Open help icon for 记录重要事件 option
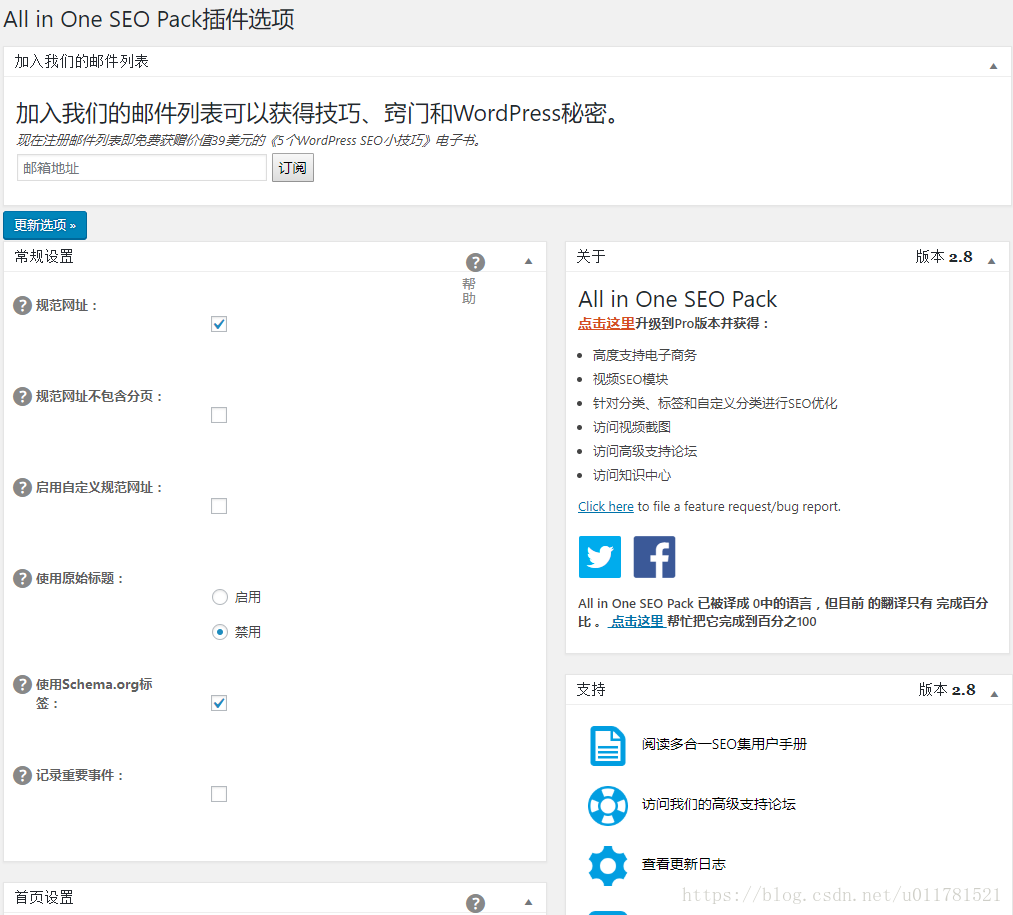The image size is (1013, 915). [23, 775]
